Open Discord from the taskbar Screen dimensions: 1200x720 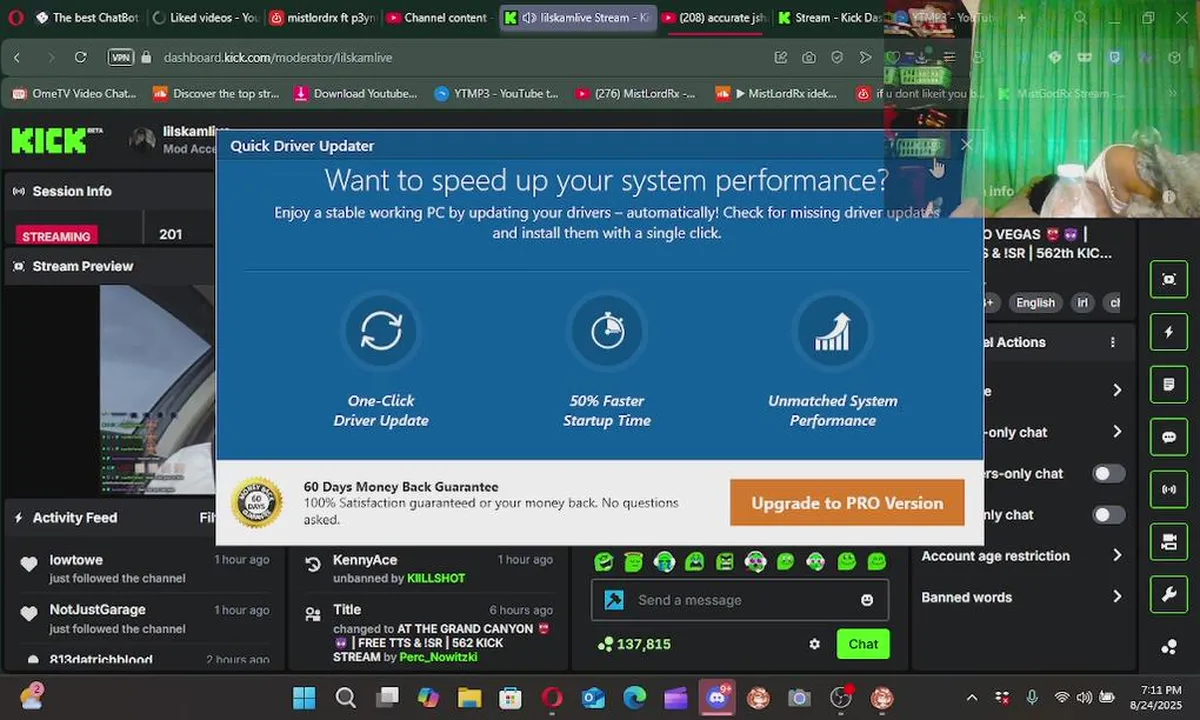pyautogui.click(x=716, y=697)
